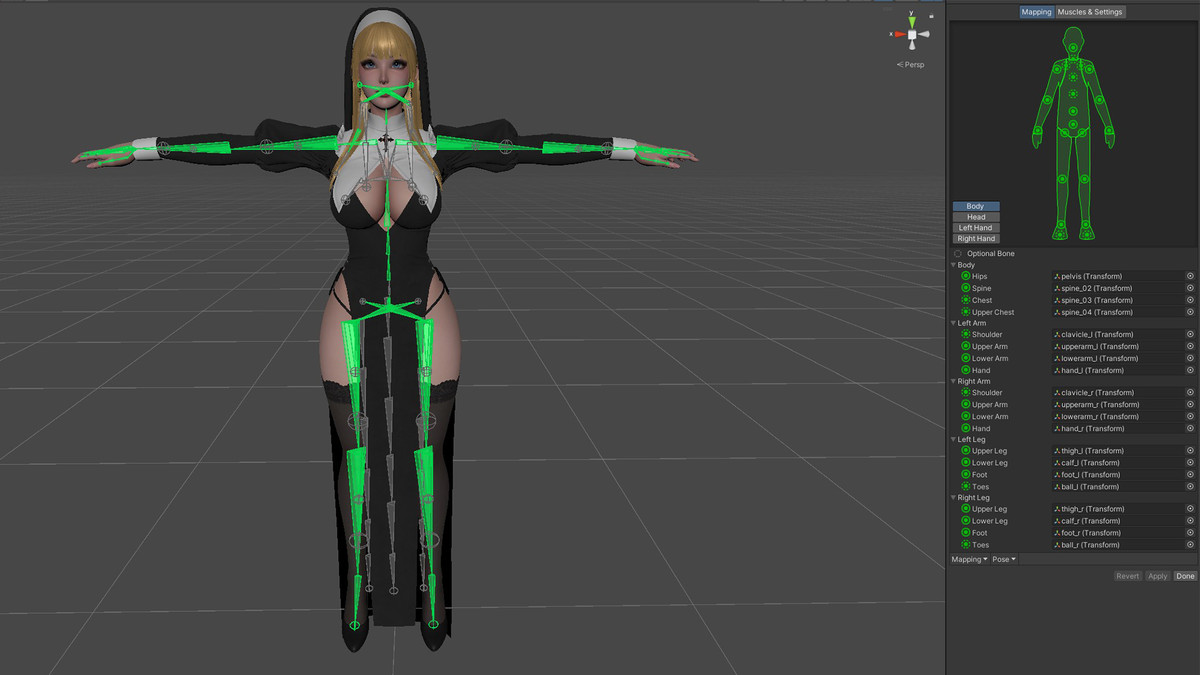The width and height of the screenshot is (1200, 675).
Task: Open the object picker for the Hips pelvis bone
Action: click(x=1189, y=276)
